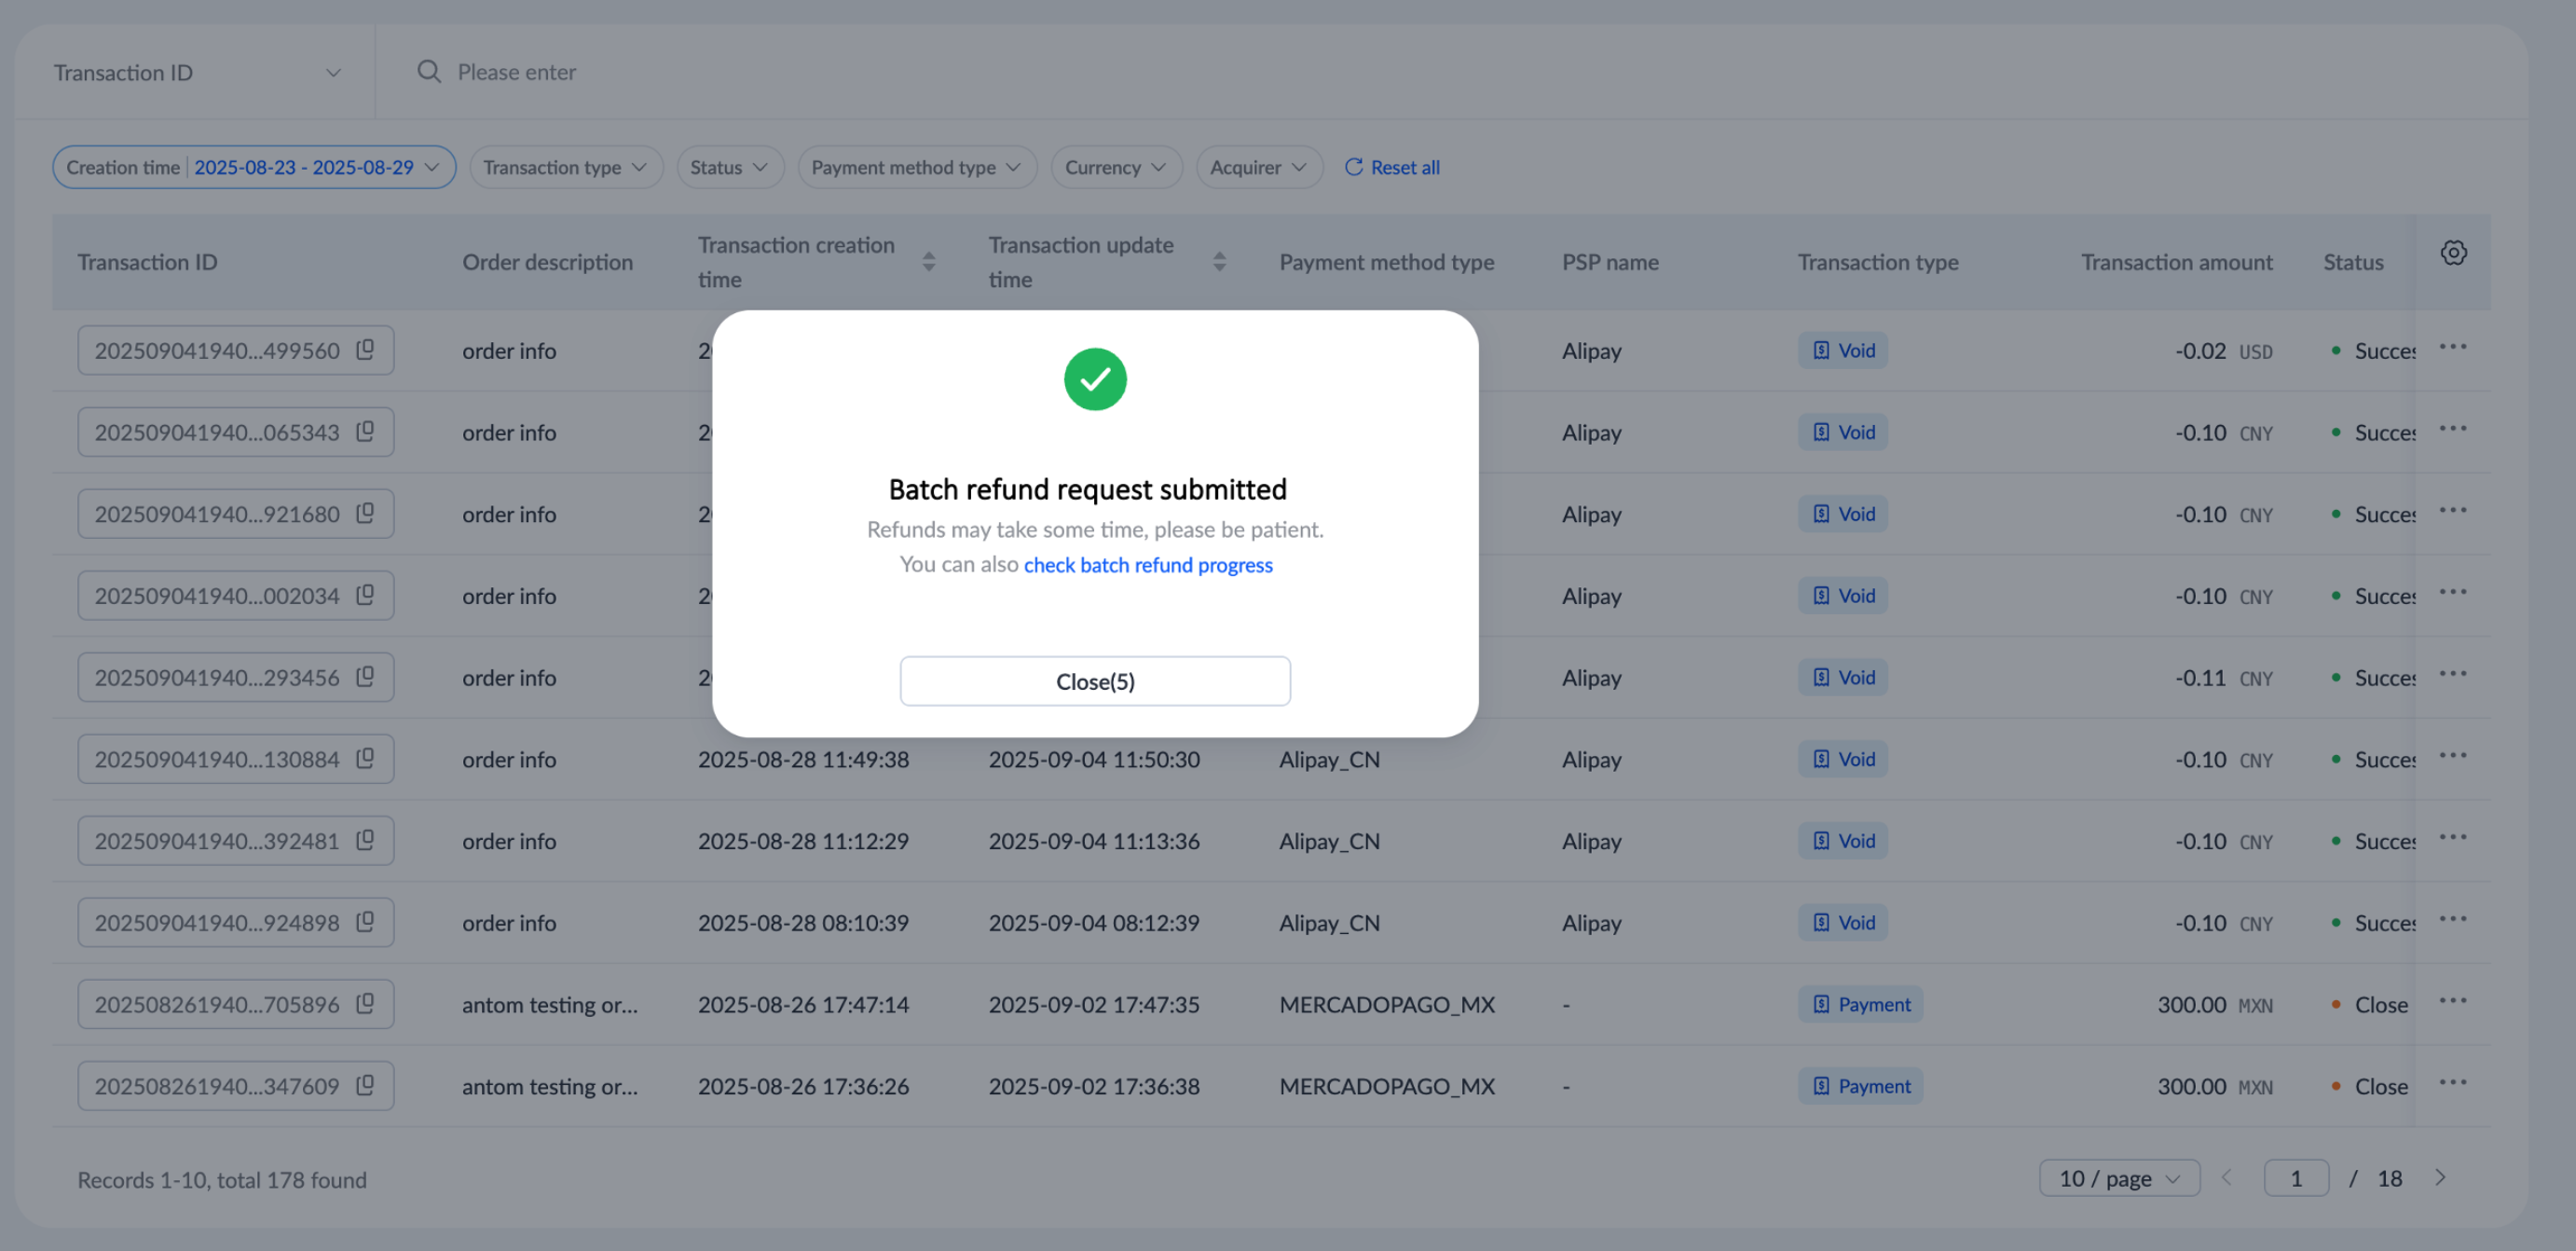This screenshot has width=2576, height=1251.
Task: Click Reset all filters
Action: (1391, 167)
